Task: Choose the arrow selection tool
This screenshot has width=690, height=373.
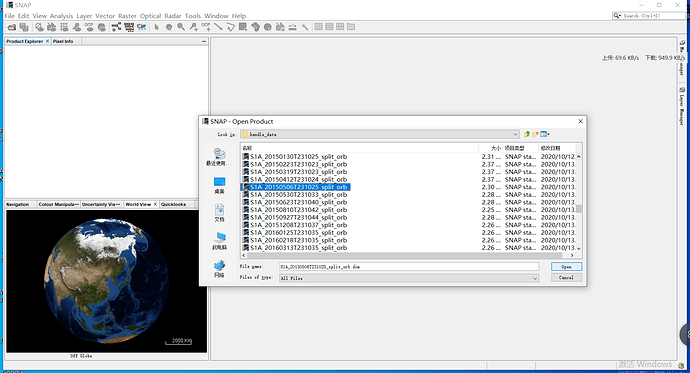Action: [x=156, y=27]
